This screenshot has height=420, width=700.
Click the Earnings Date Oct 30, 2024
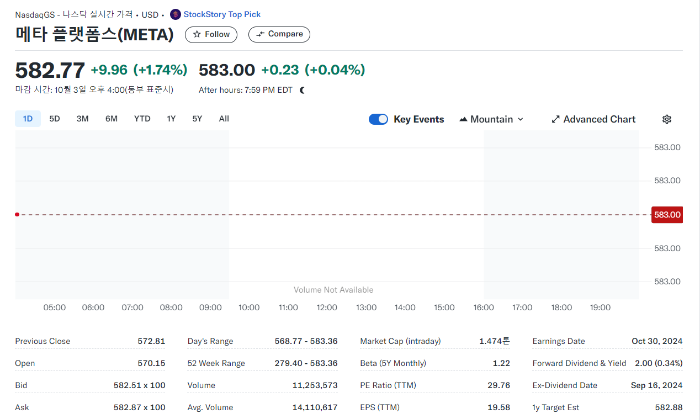click(x=657, y=341)
